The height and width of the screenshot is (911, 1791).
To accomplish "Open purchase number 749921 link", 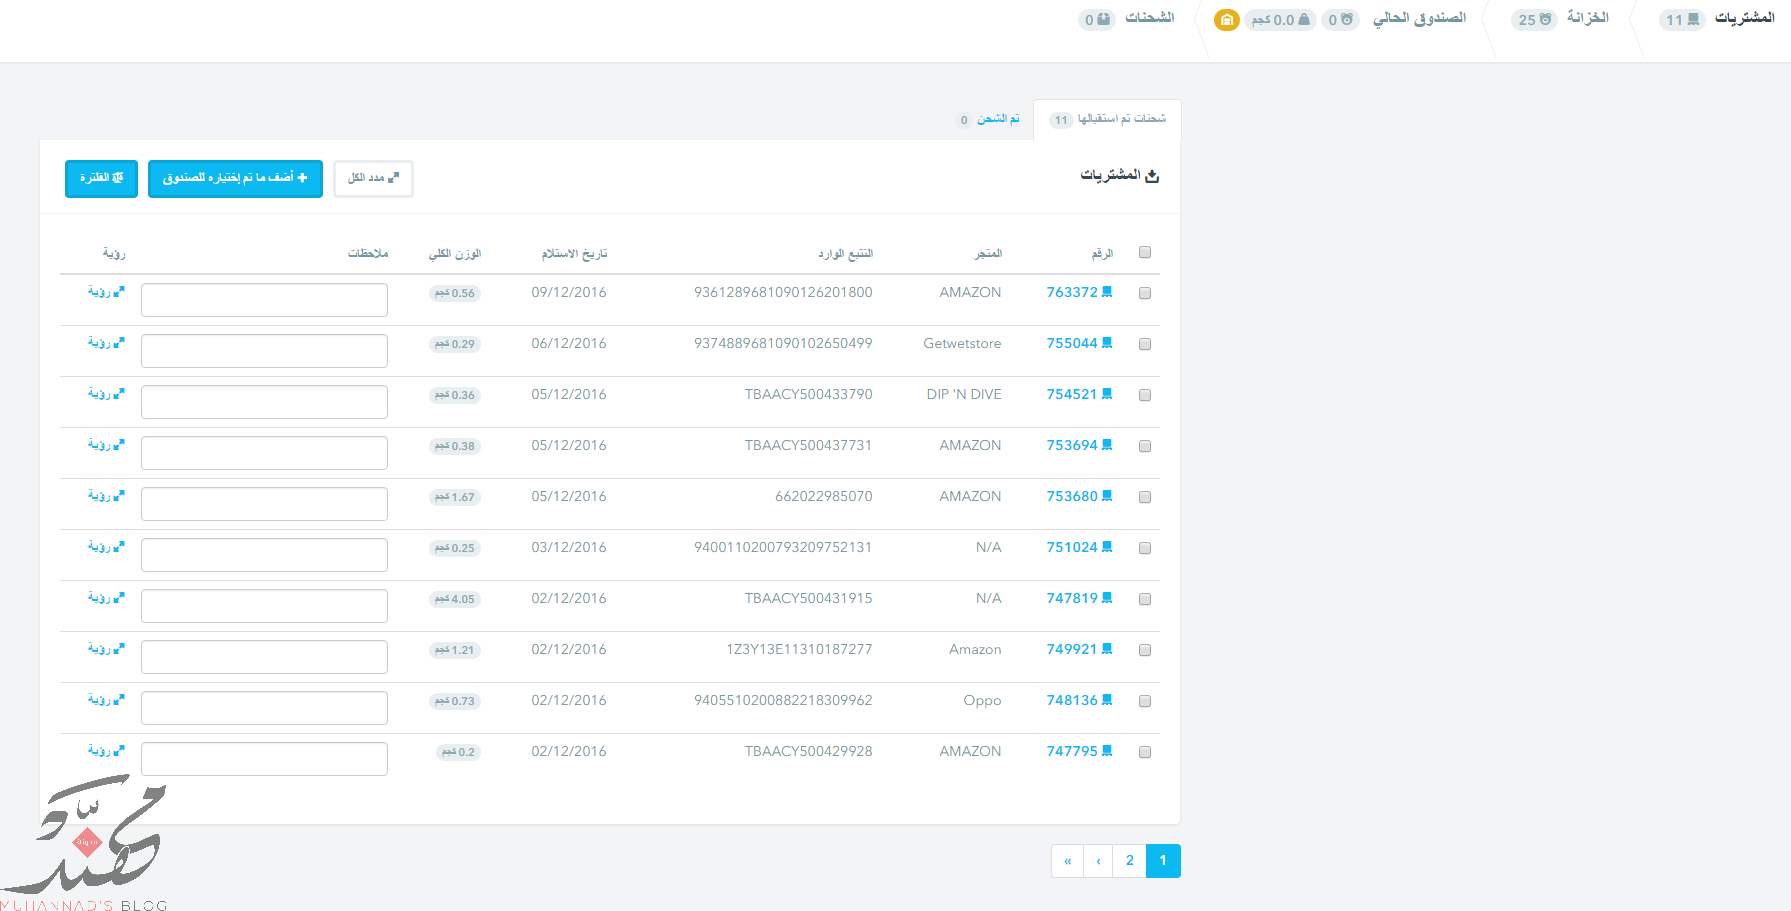I will pos(1079,649).
